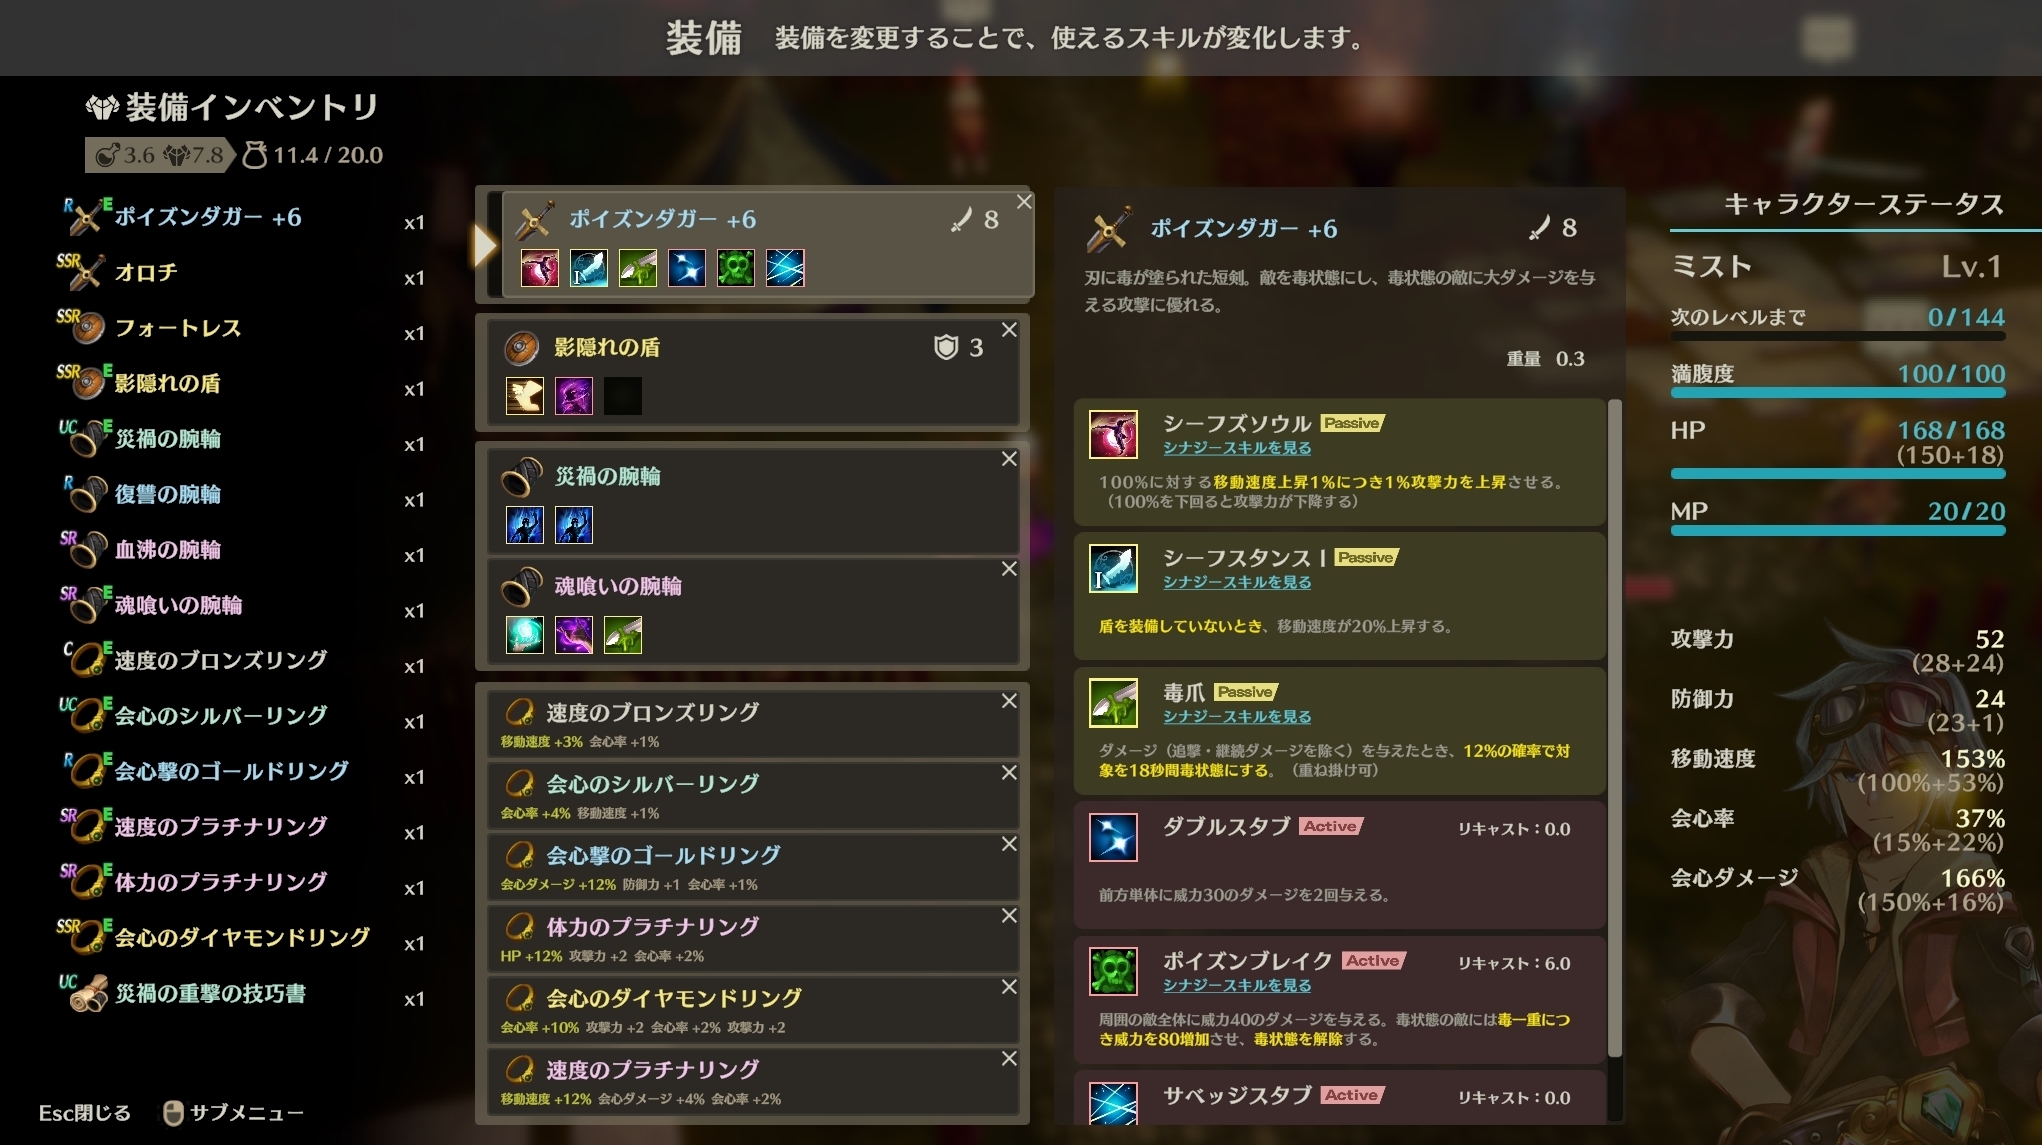Remove 速度のブロンズリング using its X
Viewport: 2042px width, 1145px height.
point(1009,701)
